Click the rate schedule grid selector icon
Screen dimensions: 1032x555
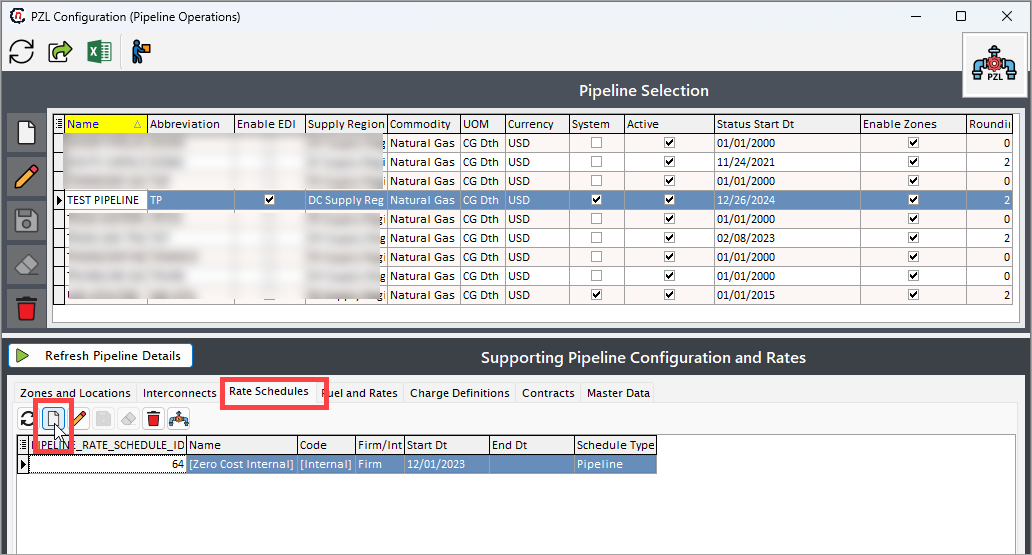point(23,445)
